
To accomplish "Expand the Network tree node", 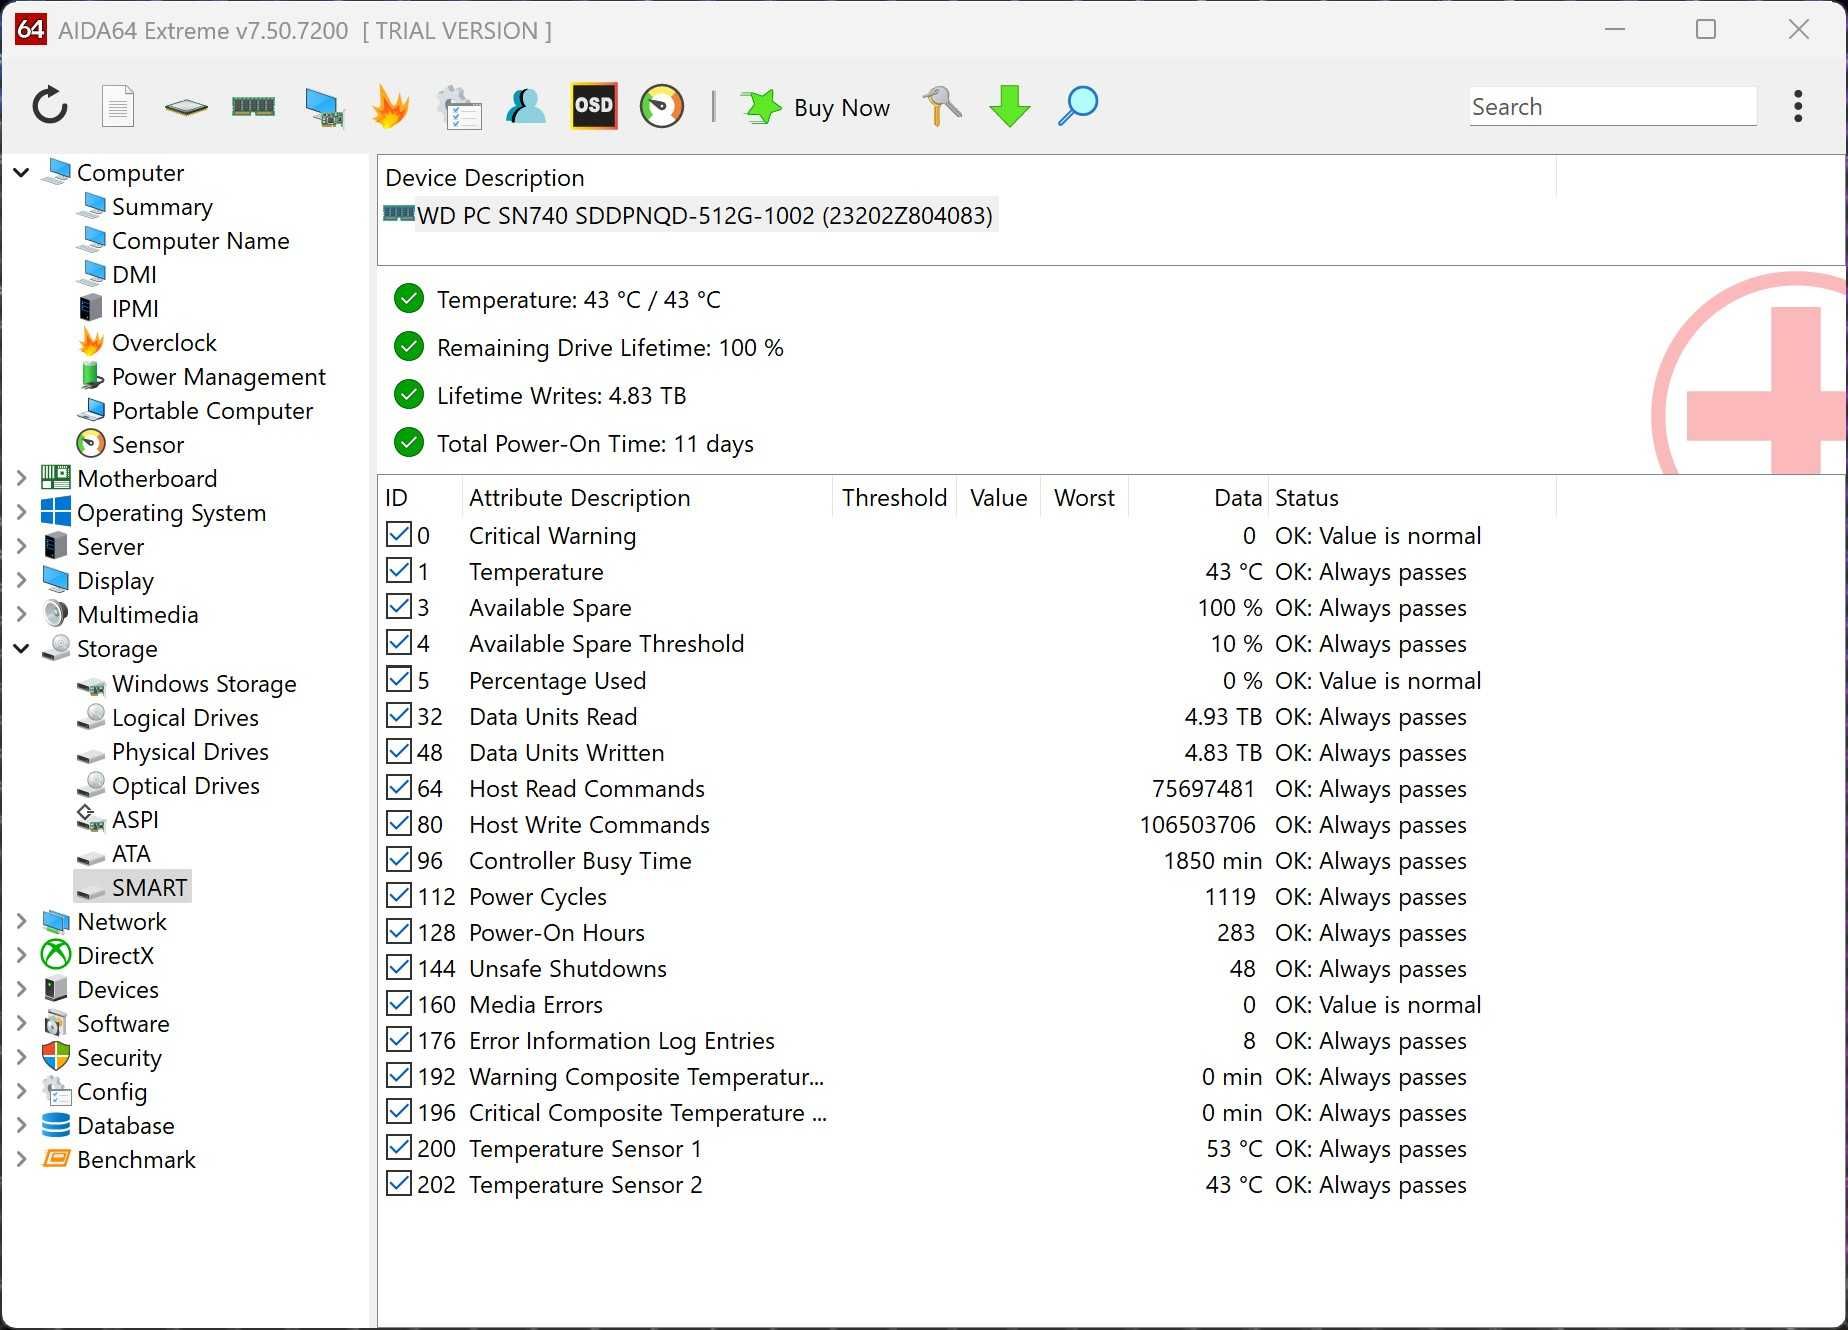I will point(21,921).
